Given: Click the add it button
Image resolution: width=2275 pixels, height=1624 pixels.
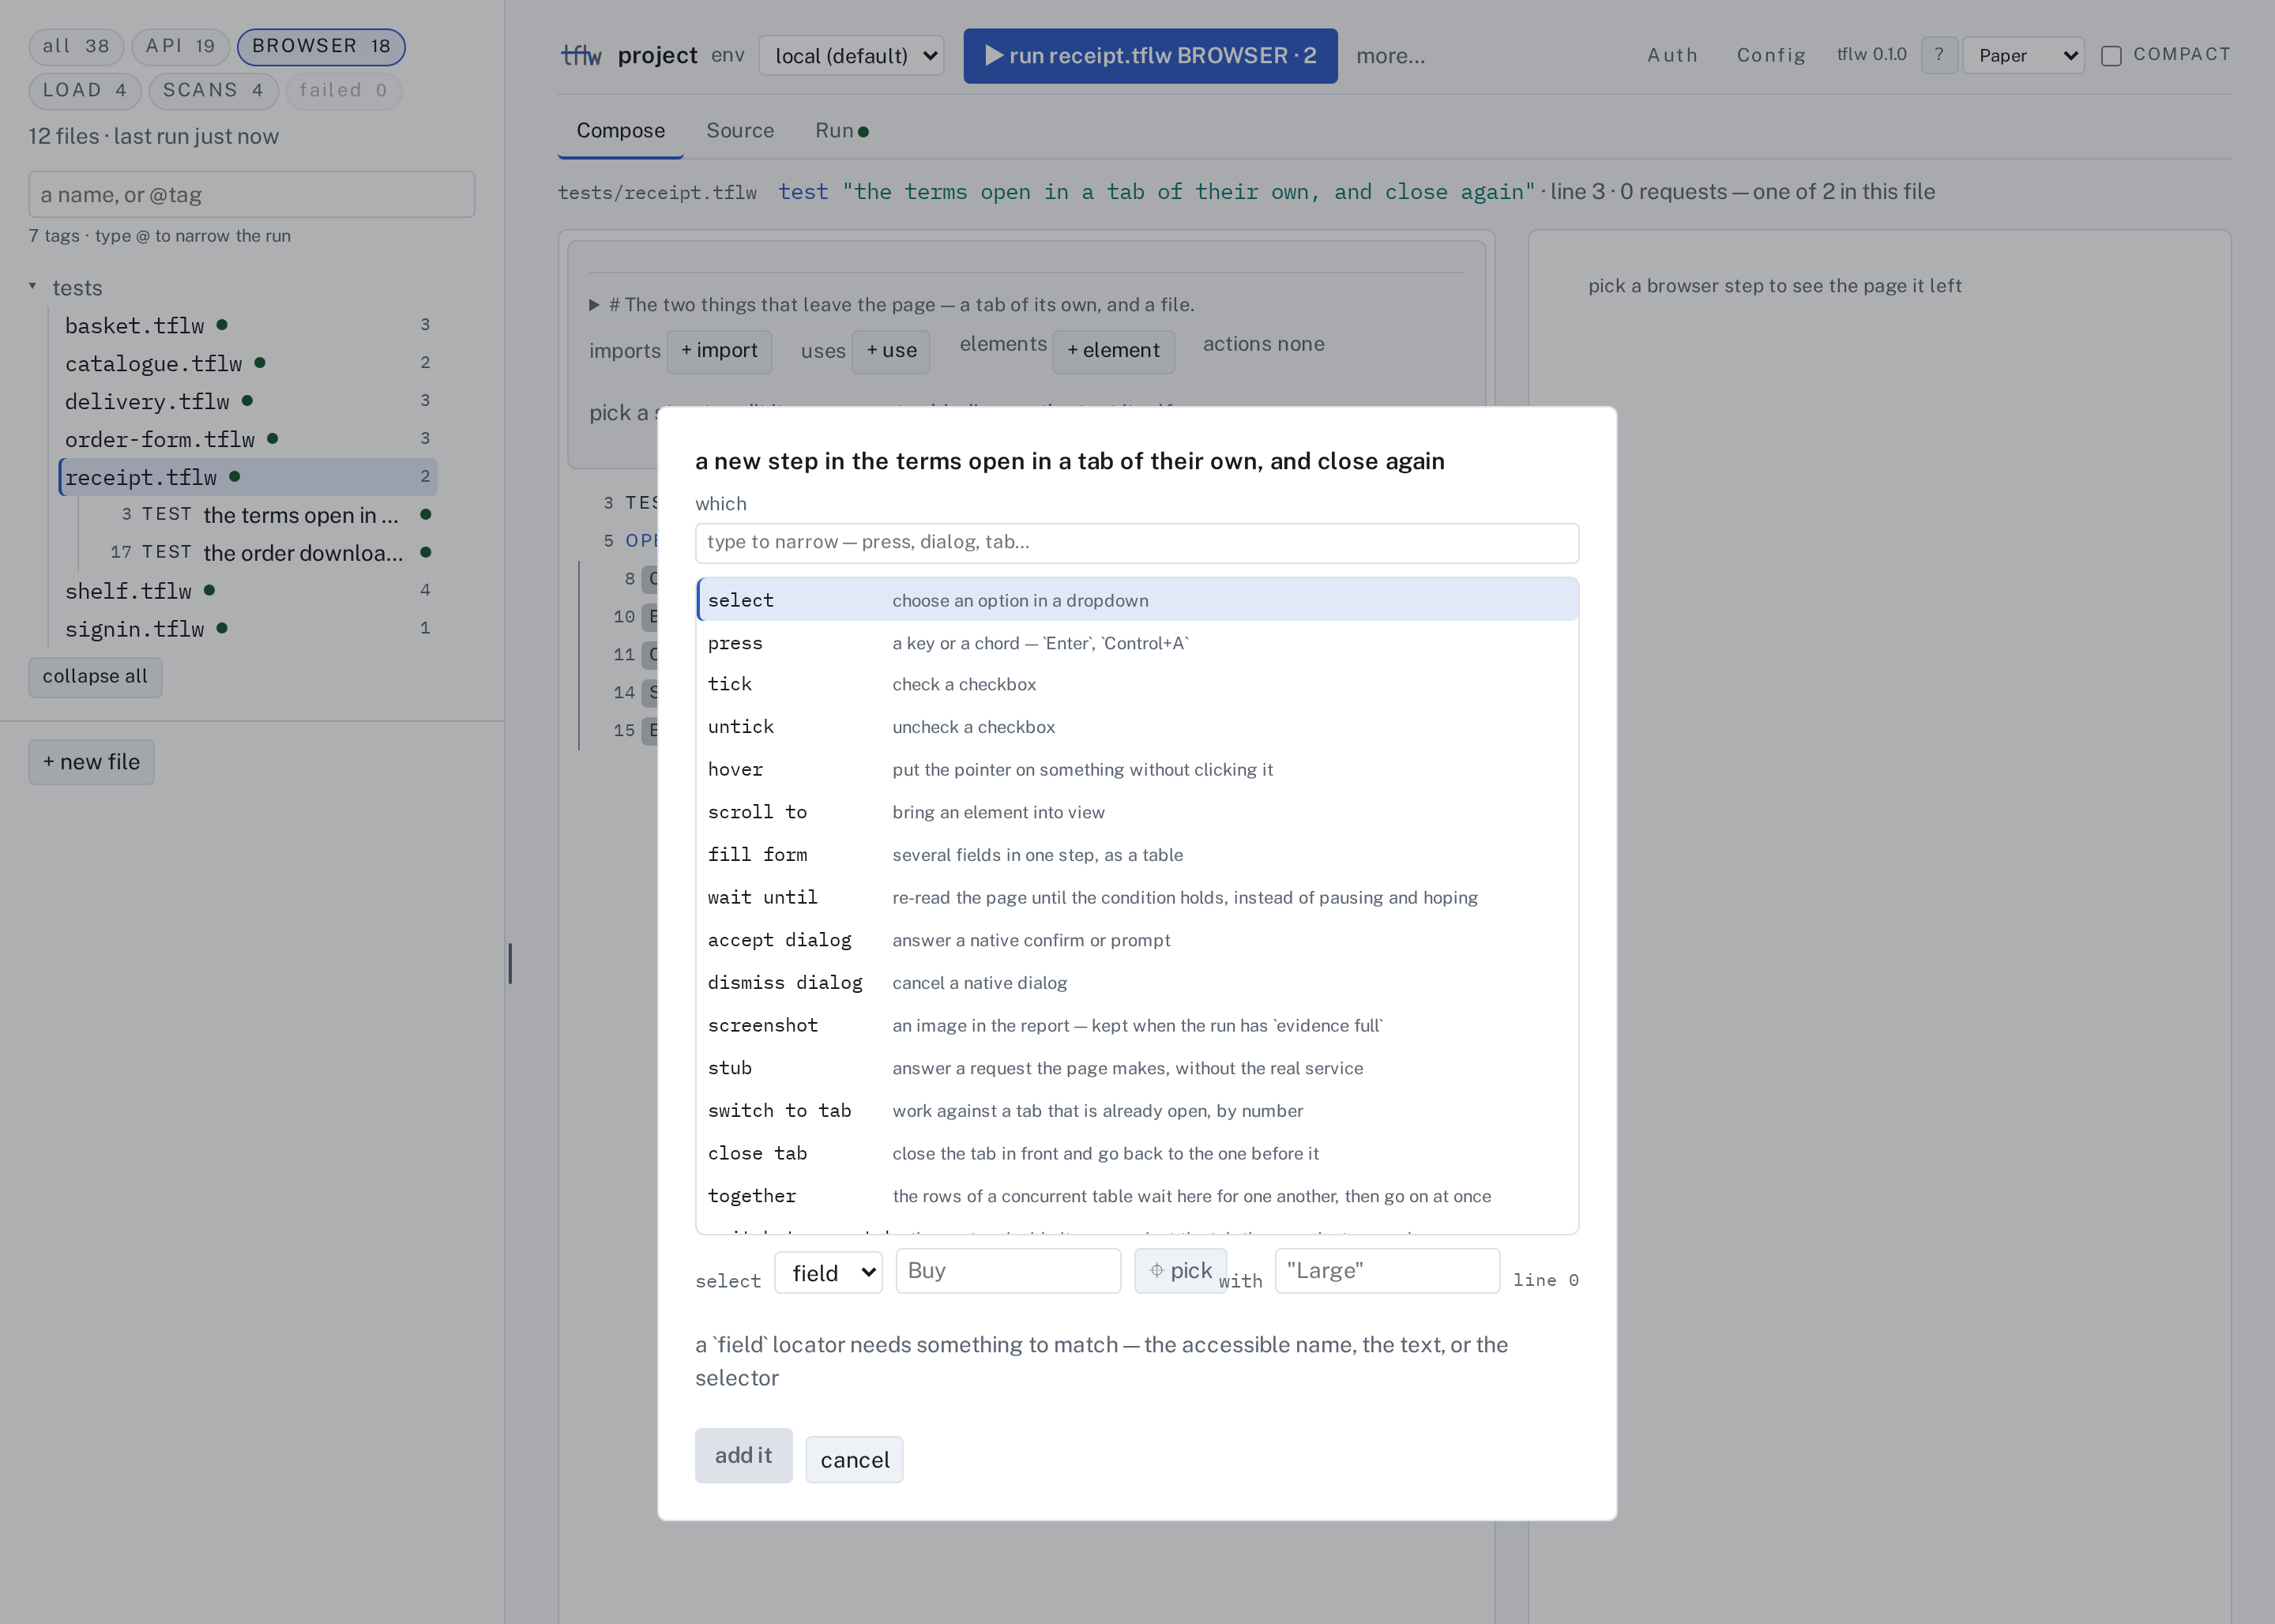Looking at the screenshot, I should pyautogui.click(x=743, y=1455).
